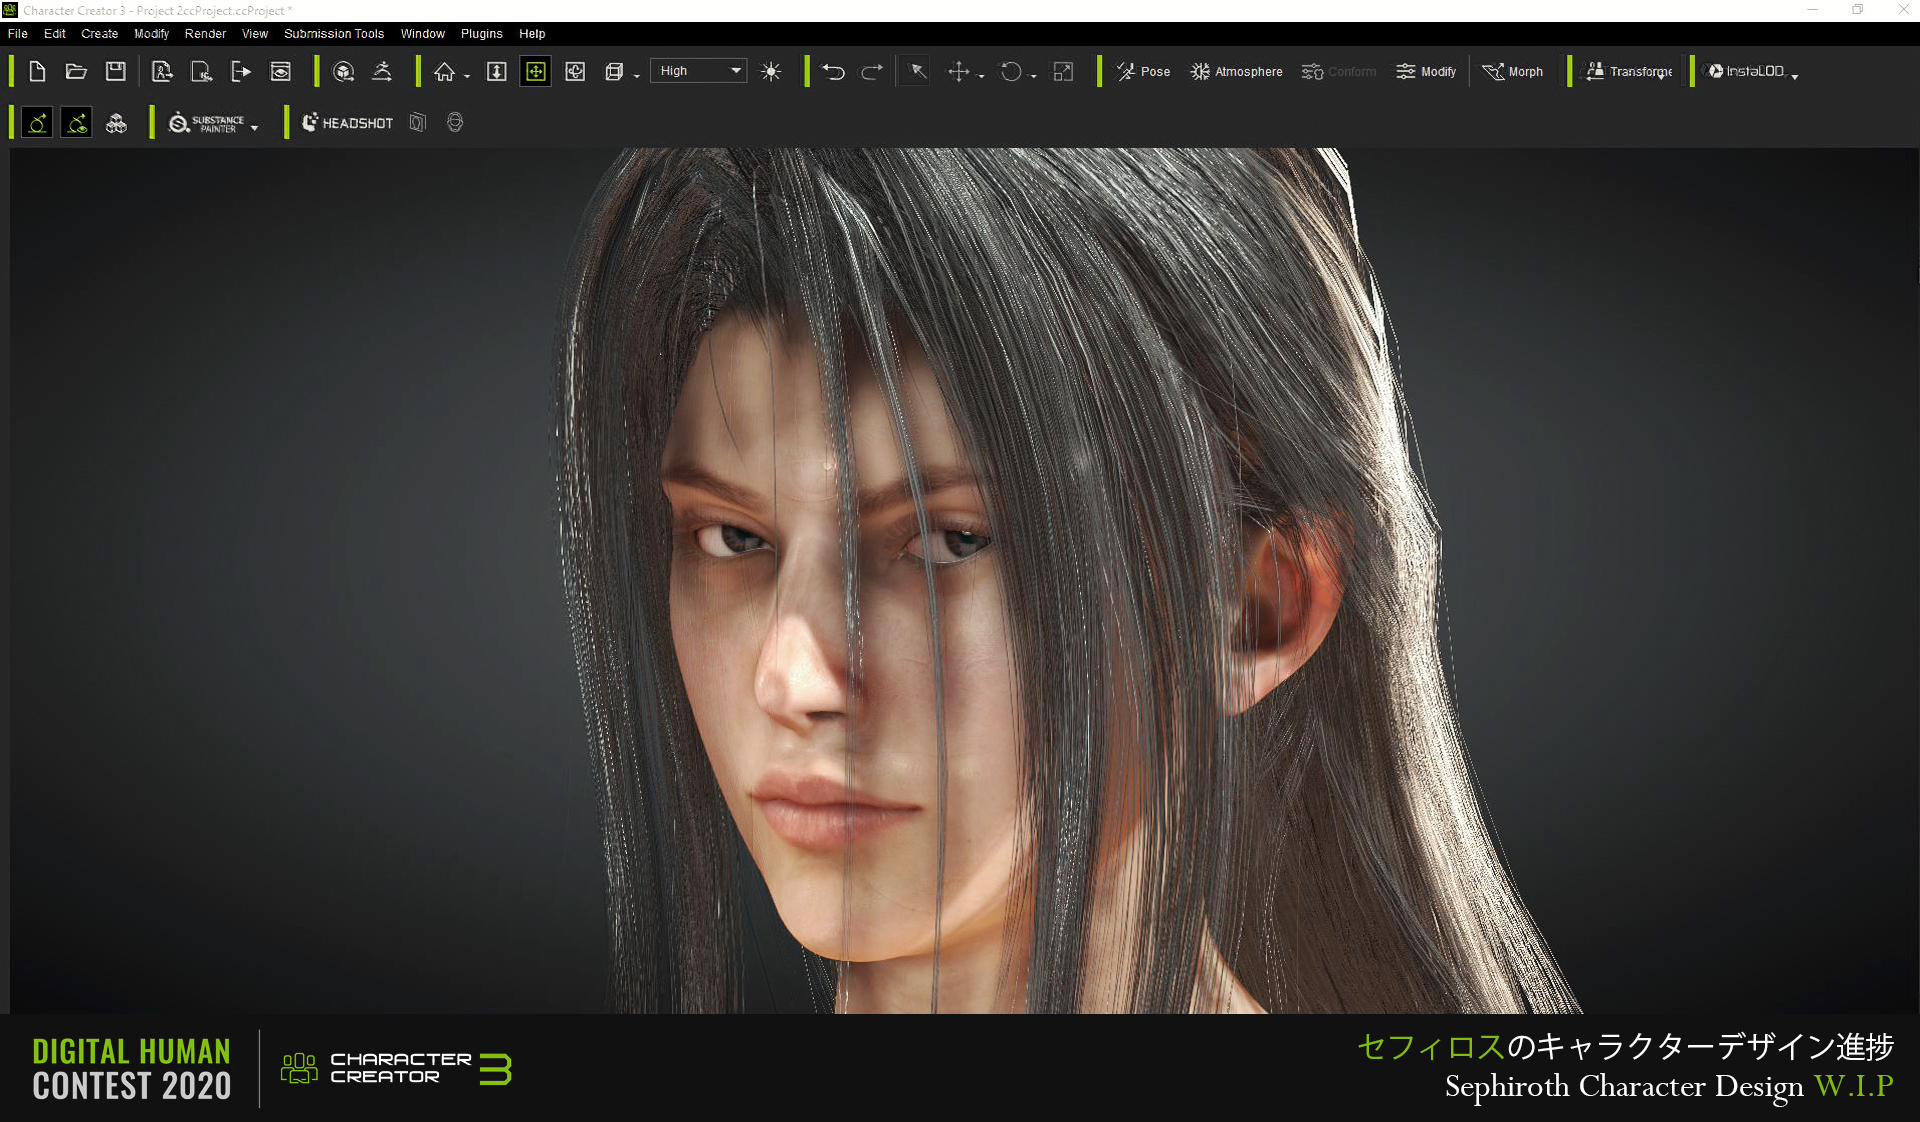Expand the arrow beside the rotate tool

(x=1033, y=77)
